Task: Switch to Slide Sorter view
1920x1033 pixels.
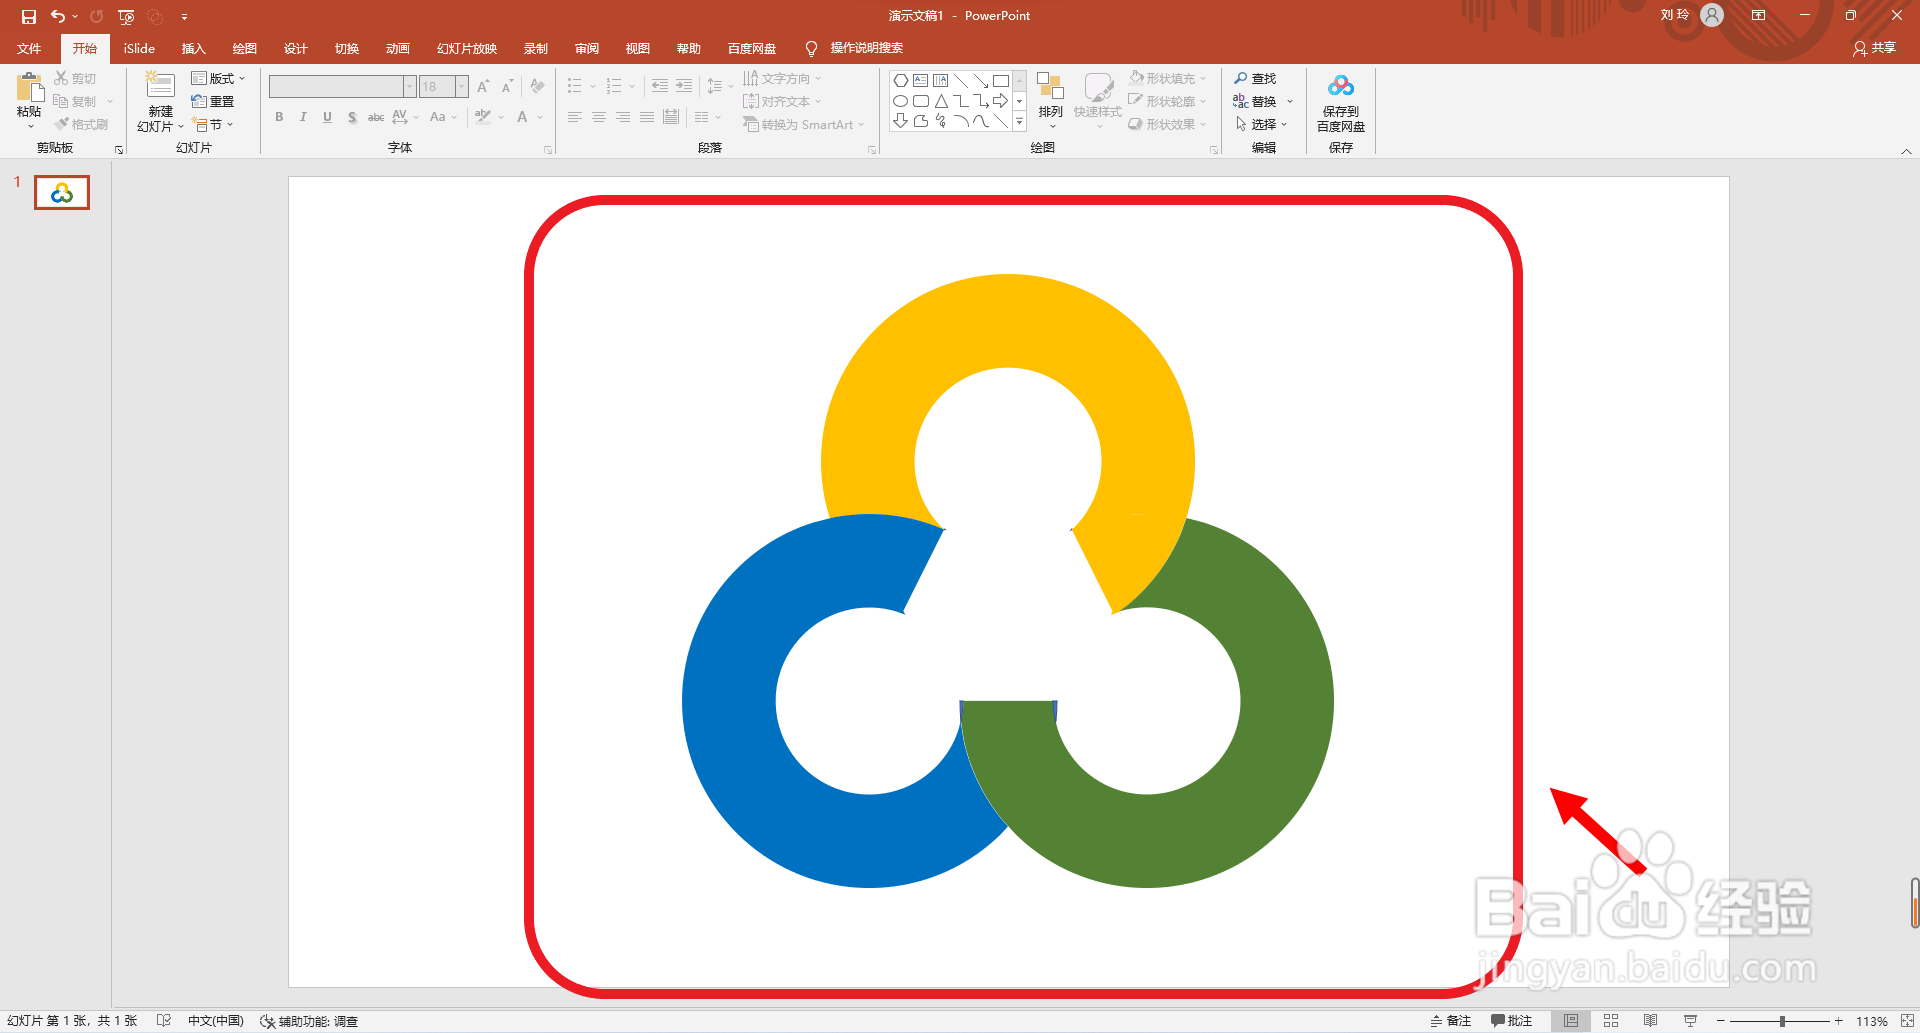Action: [x=1611, y=1021]
